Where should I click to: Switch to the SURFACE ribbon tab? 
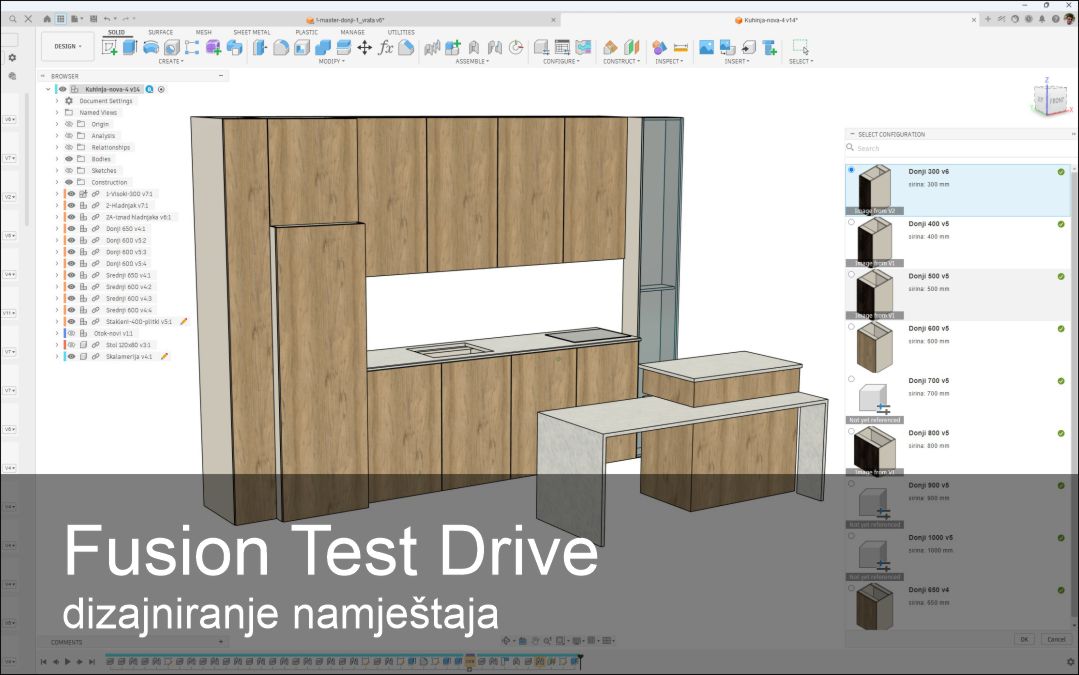tap(160, 32)
